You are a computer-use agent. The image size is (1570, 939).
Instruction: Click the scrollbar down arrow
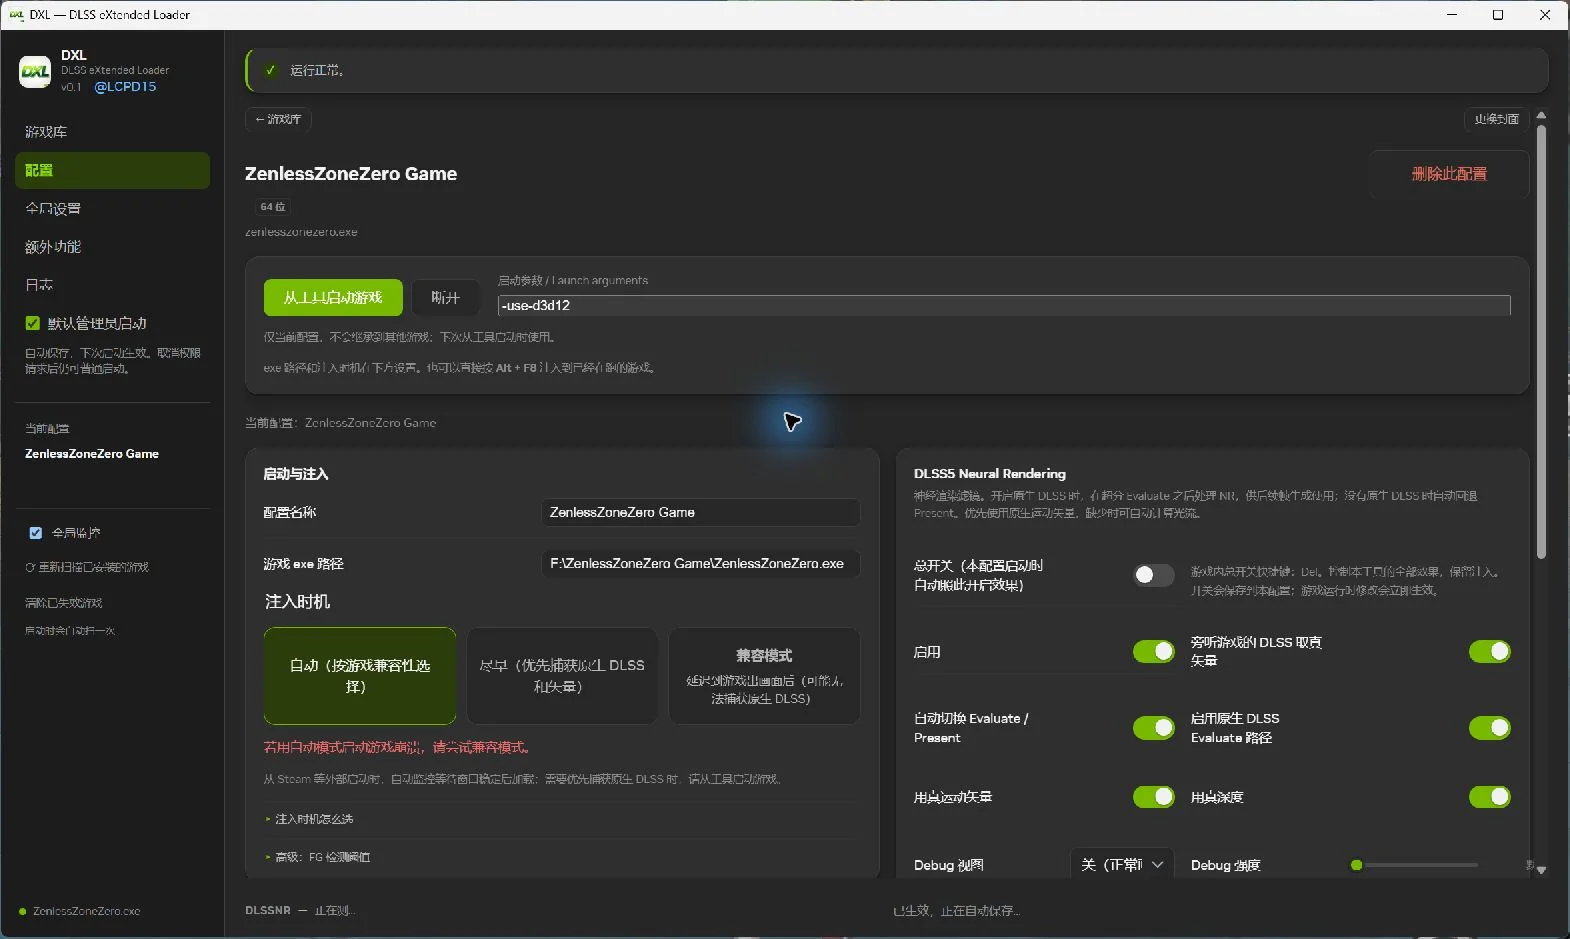click(x=1541, y=870)
